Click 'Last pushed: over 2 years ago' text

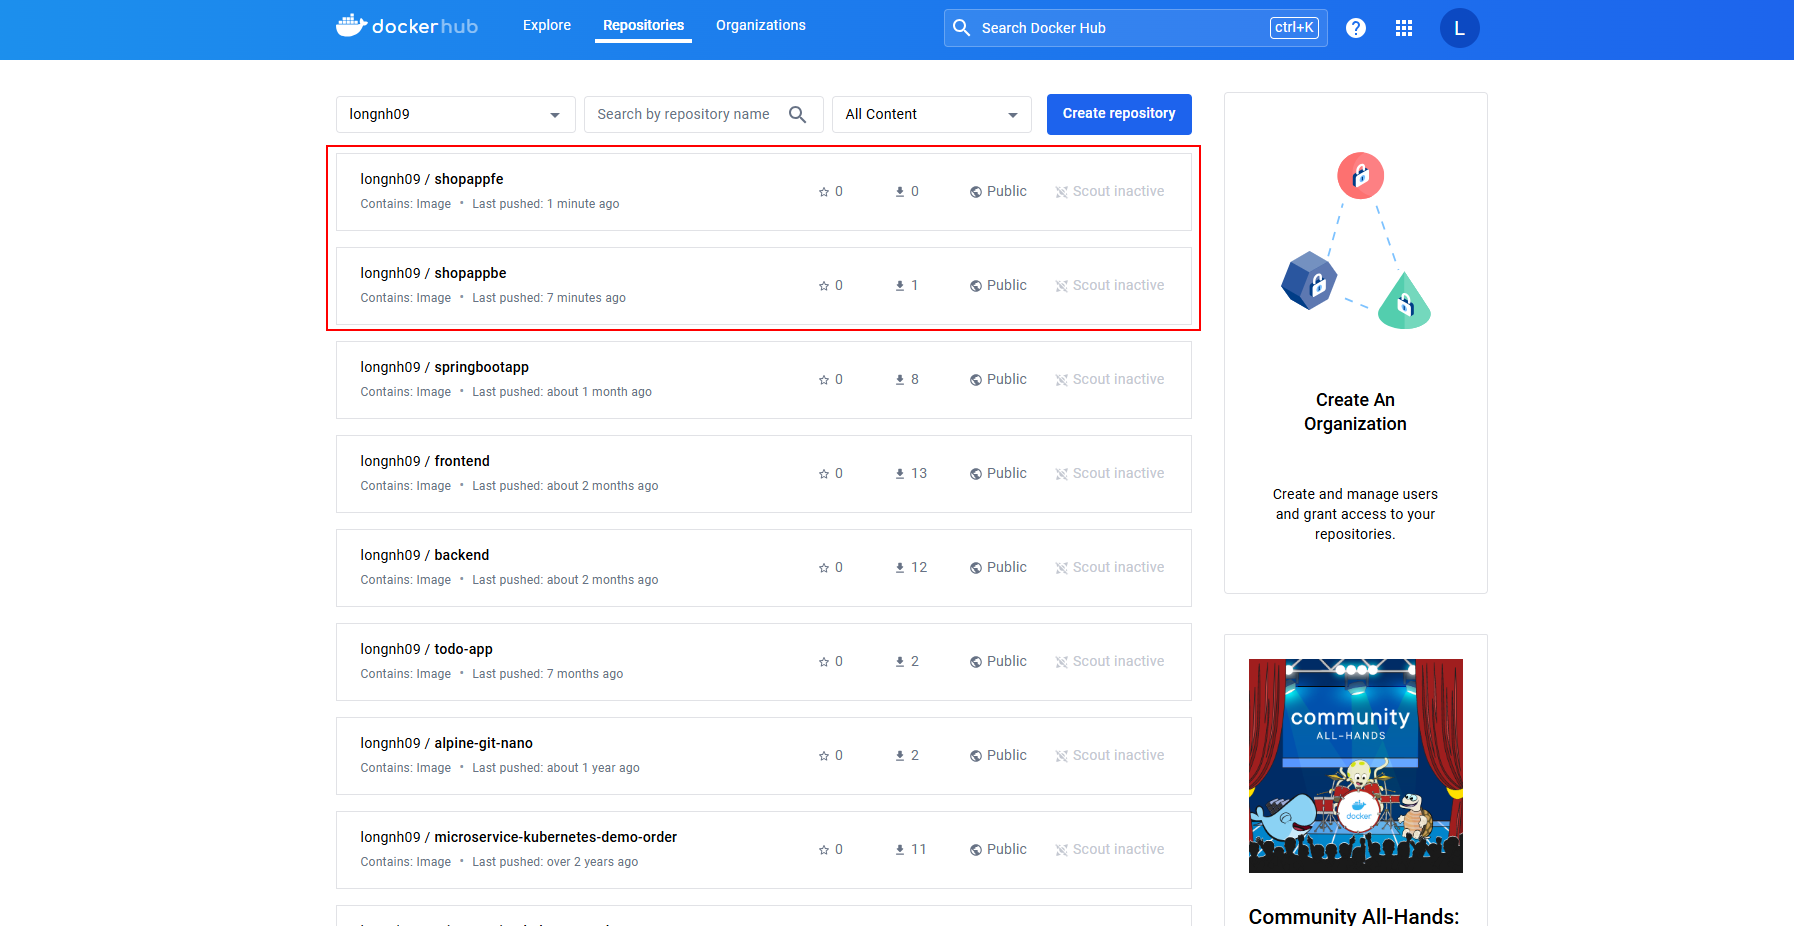point(555,862)
